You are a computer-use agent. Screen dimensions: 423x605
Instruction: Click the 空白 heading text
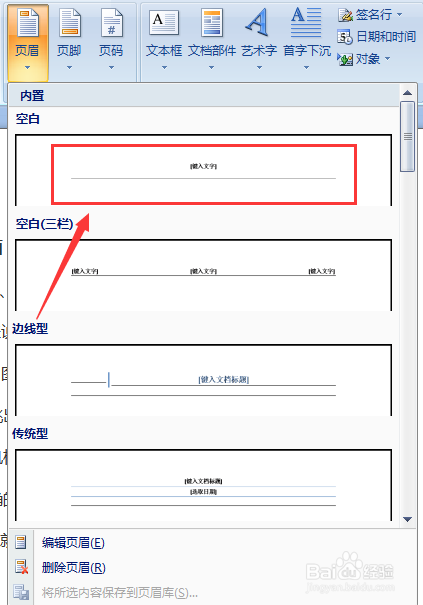click(x=28, y=118)
